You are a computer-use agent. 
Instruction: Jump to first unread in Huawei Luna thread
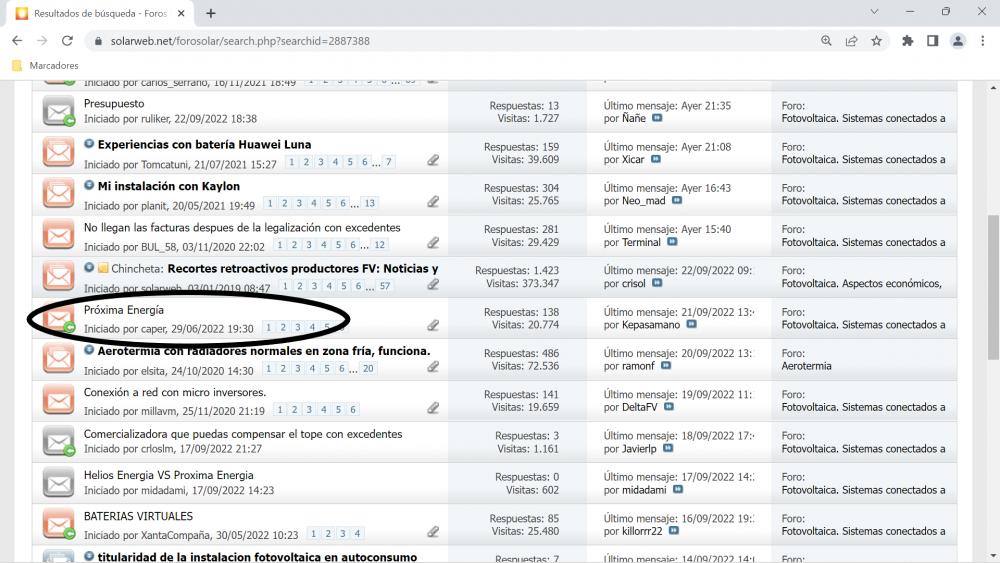pos(89,144)
